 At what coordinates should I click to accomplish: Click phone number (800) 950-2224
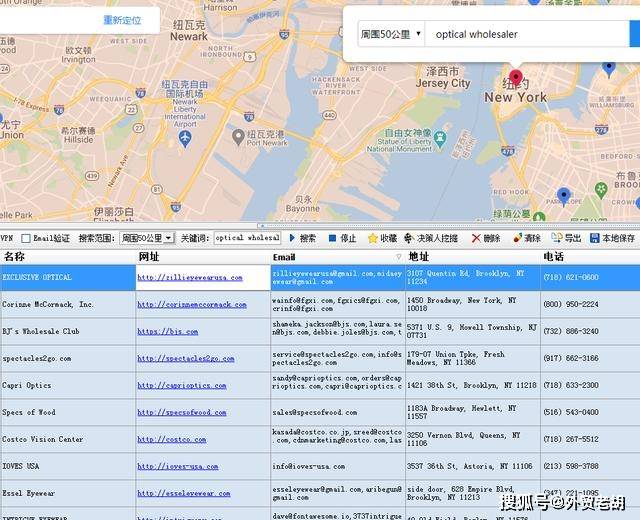571,304
